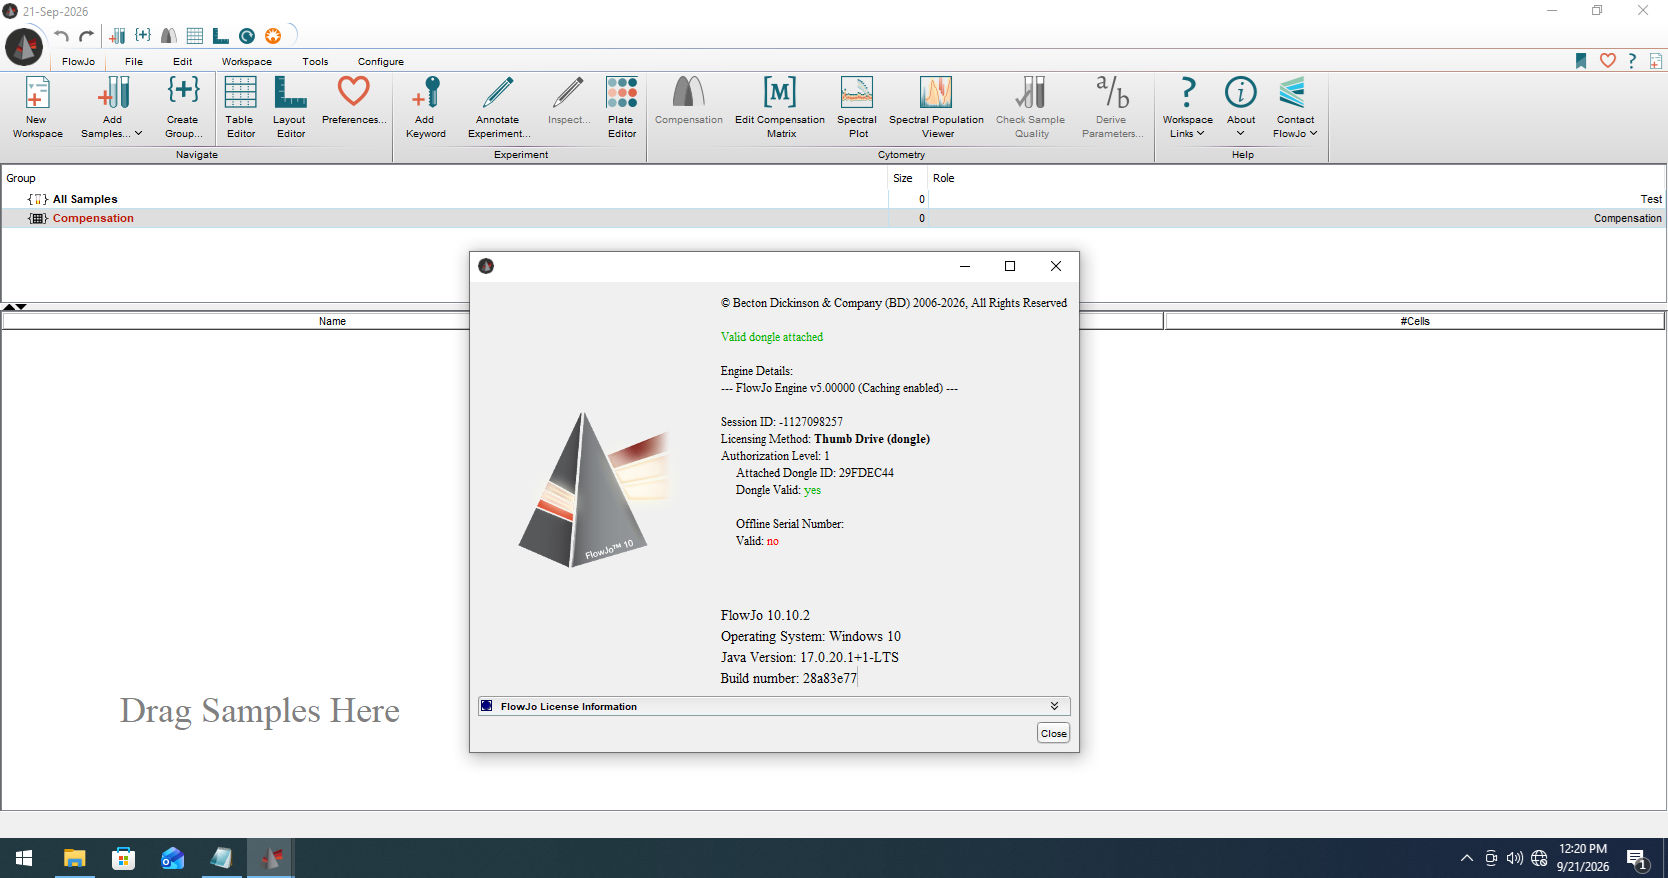The height and width of the screenshot is (878, 1668).
Task: Click the 'Valid dongle attached' text
Action: click(x=772, y=337)
